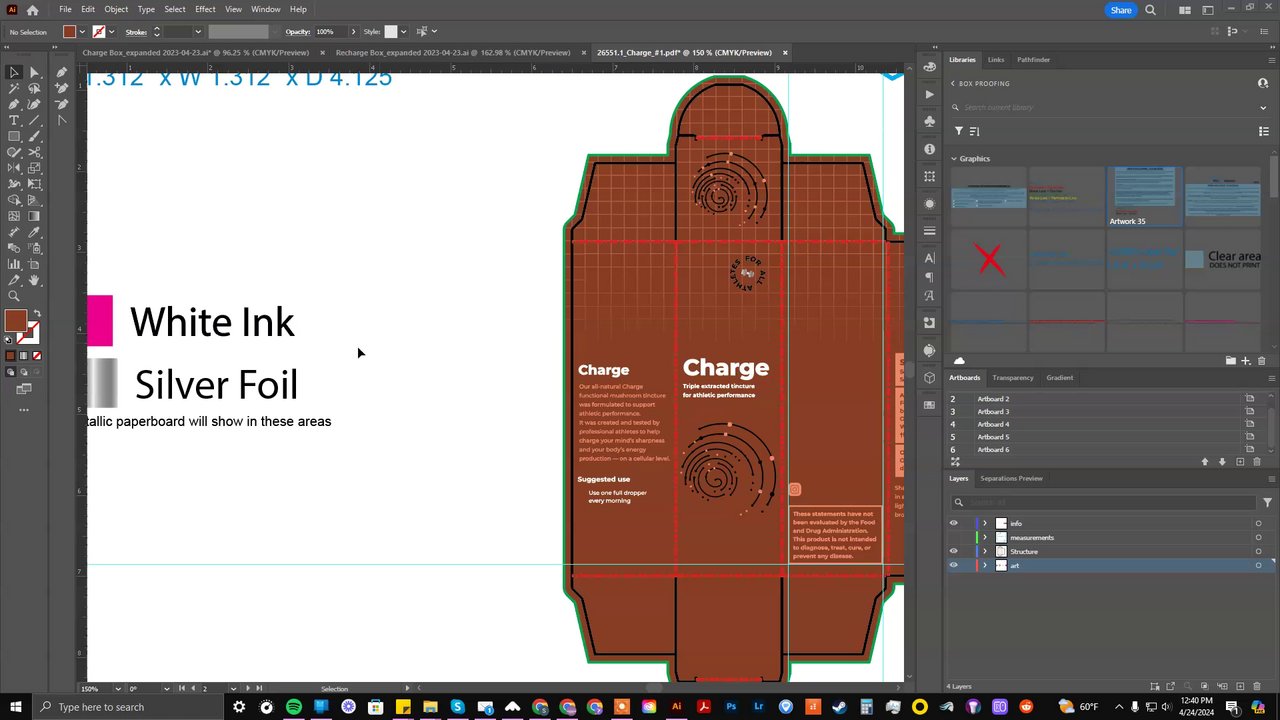Show the measurements layer

coord(953,538)
